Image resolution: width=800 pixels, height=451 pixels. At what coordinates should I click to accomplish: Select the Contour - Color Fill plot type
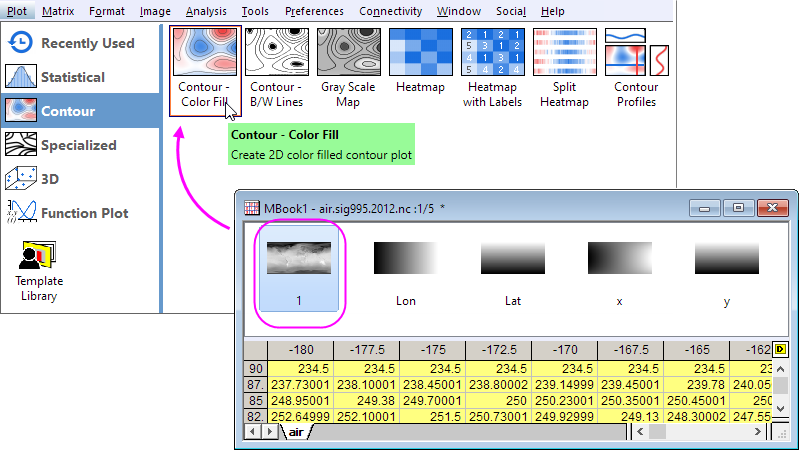click(x=205, y=71)
